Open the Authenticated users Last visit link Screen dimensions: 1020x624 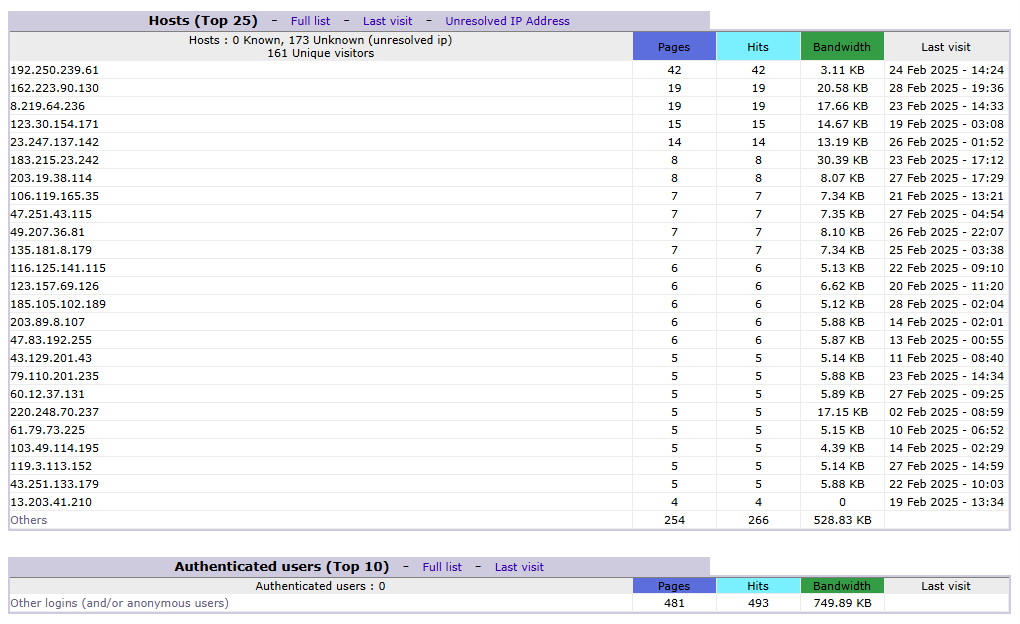point(519,567)
